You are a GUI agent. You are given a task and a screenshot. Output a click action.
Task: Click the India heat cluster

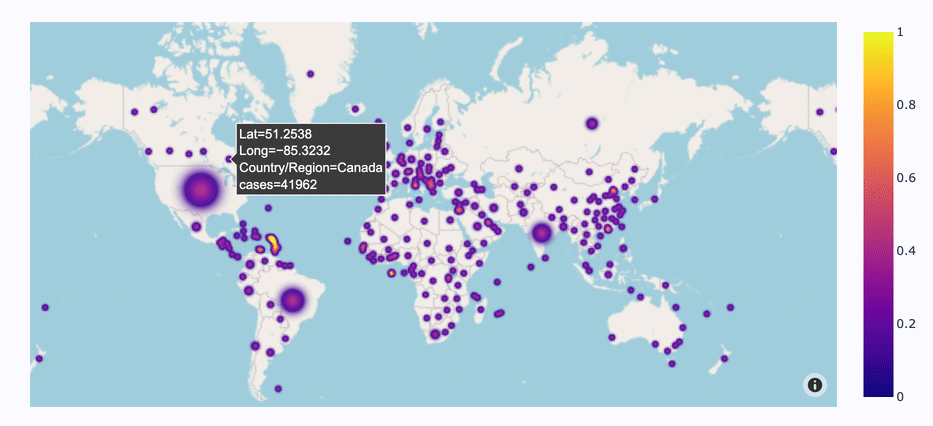click(x=541, y=233)
